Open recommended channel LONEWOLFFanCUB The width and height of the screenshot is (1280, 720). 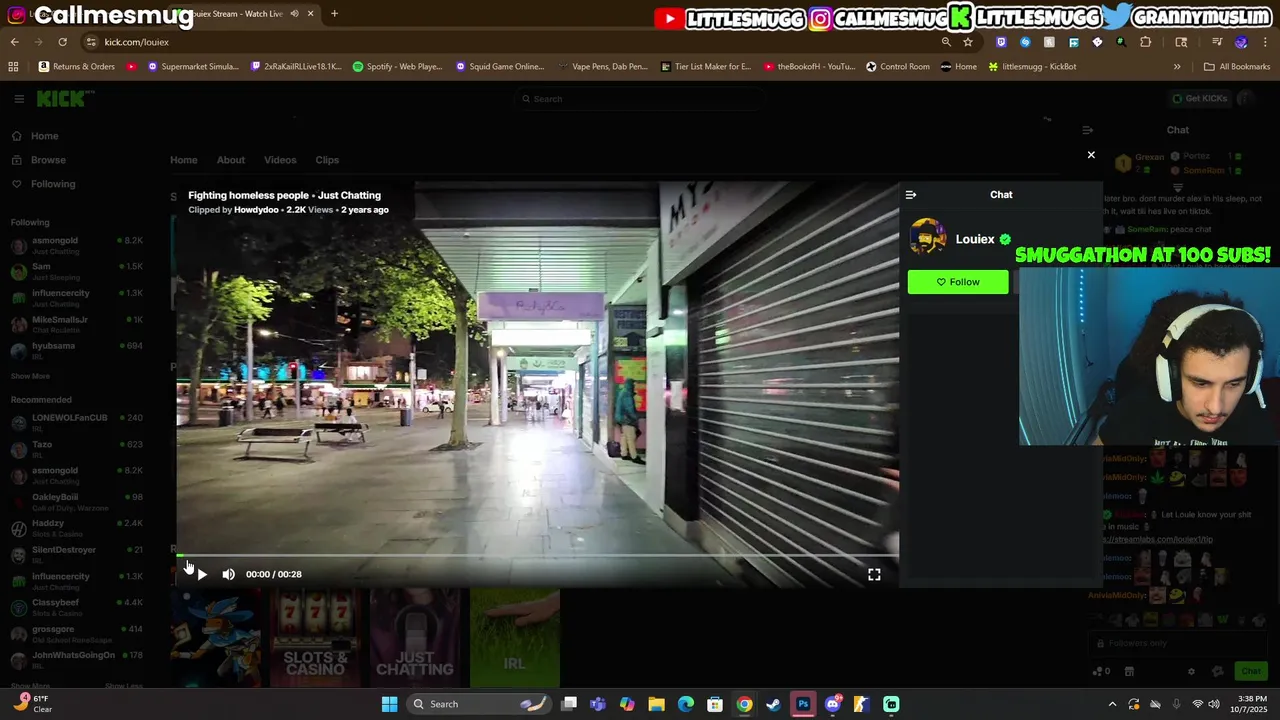coord(78,422)
